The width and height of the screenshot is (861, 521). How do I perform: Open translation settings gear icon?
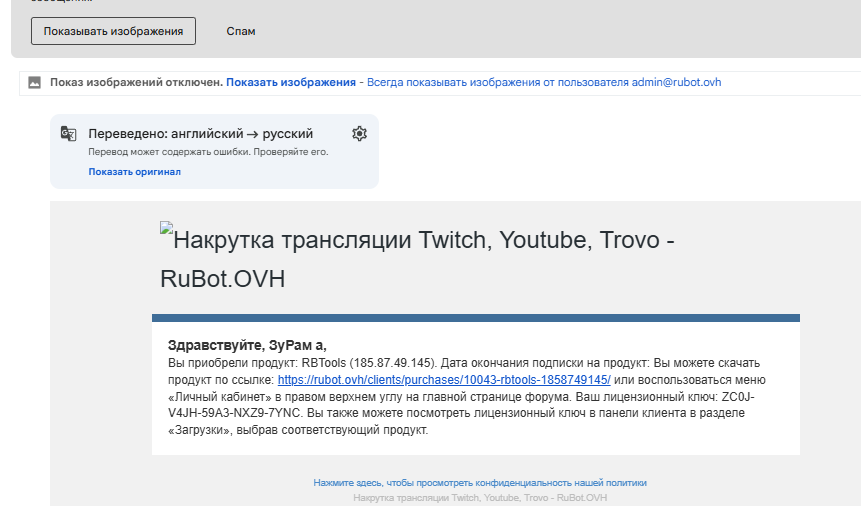tap(360, 134)
